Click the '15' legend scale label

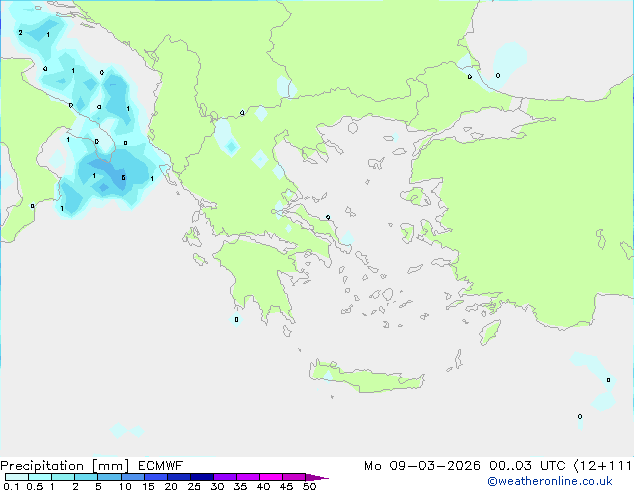pos(148,486)
